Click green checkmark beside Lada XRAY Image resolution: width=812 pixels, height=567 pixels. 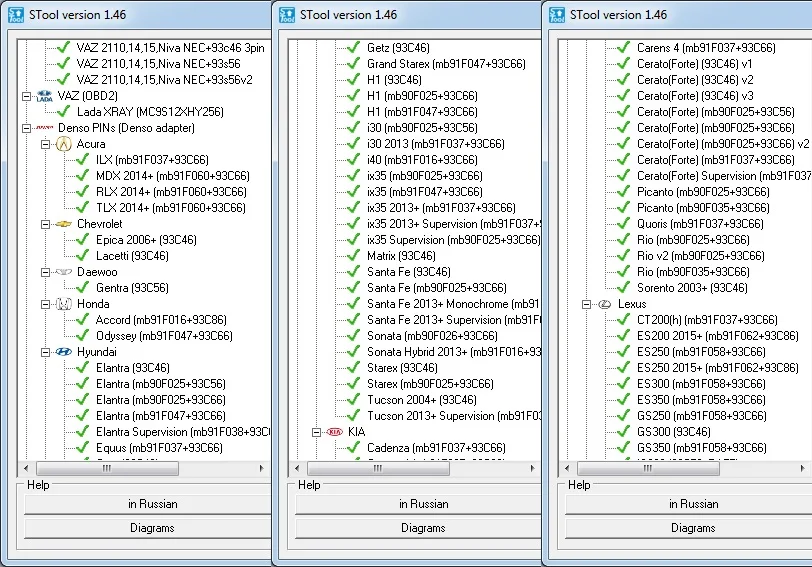64,111
